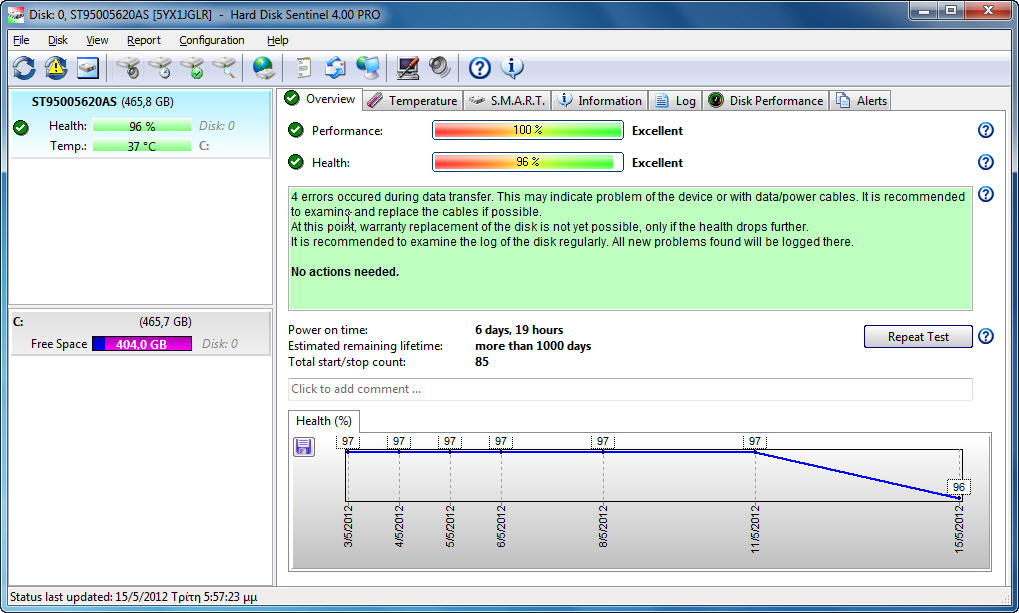
Task: Open the View menu
Action: tap(97, 40)
